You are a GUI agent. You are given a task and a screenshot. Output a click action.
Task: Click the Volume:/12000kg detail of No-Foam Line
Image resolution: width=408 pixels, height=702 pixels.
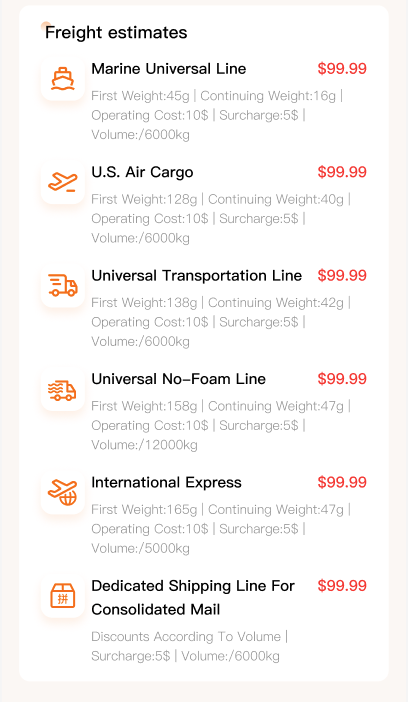point(144,445)
